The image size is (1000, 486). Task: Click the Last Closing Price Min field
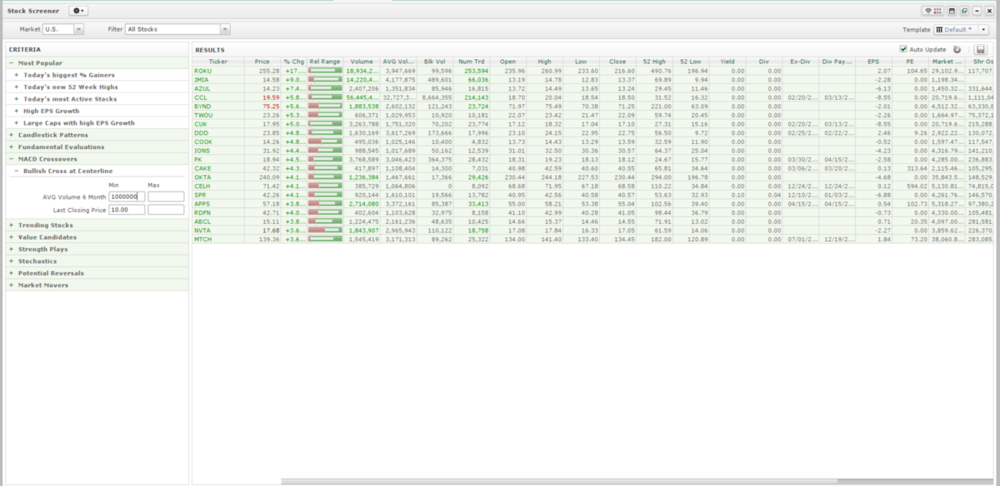[x=127, y=210]
